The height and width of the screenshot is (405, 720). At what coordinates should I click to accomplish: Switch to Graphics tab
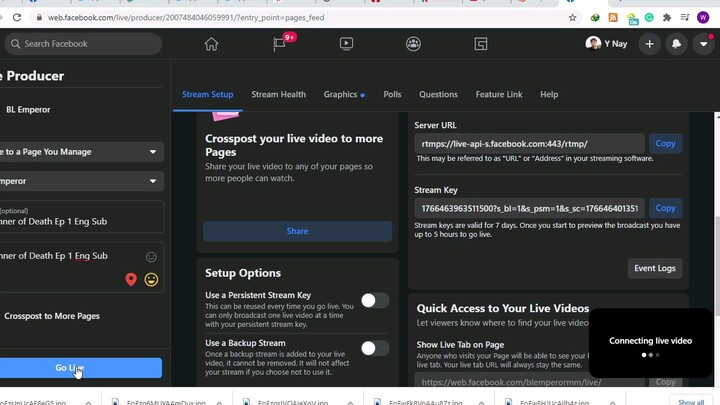(x=344, y=95)
